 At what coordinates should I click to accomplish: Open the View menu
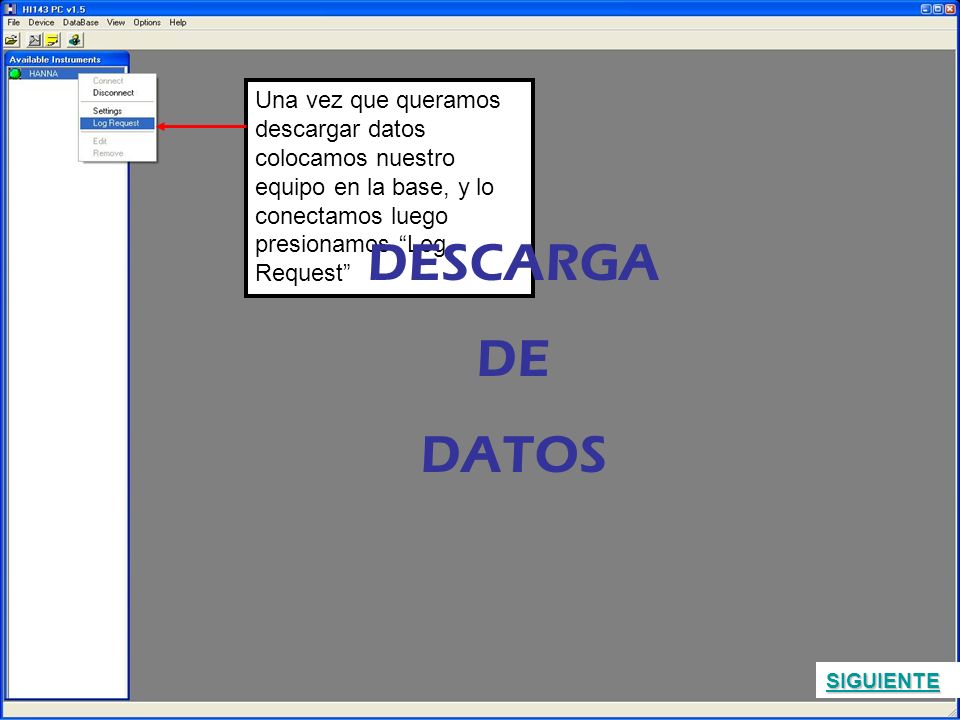click(x=116, y=22)
